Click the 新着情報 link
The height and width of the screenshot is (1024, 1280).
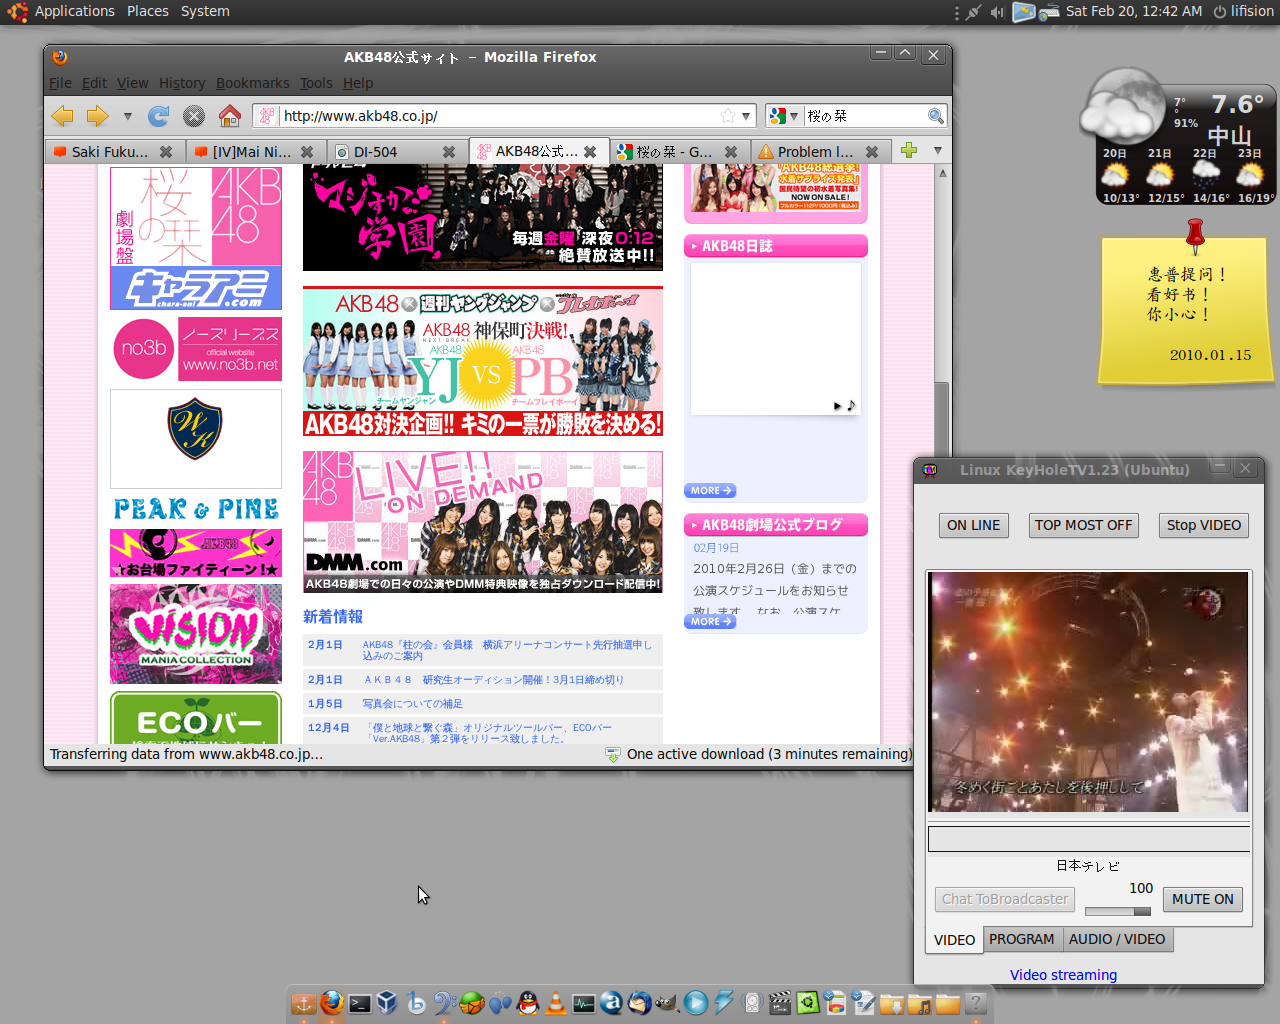(x=333, y=617)
